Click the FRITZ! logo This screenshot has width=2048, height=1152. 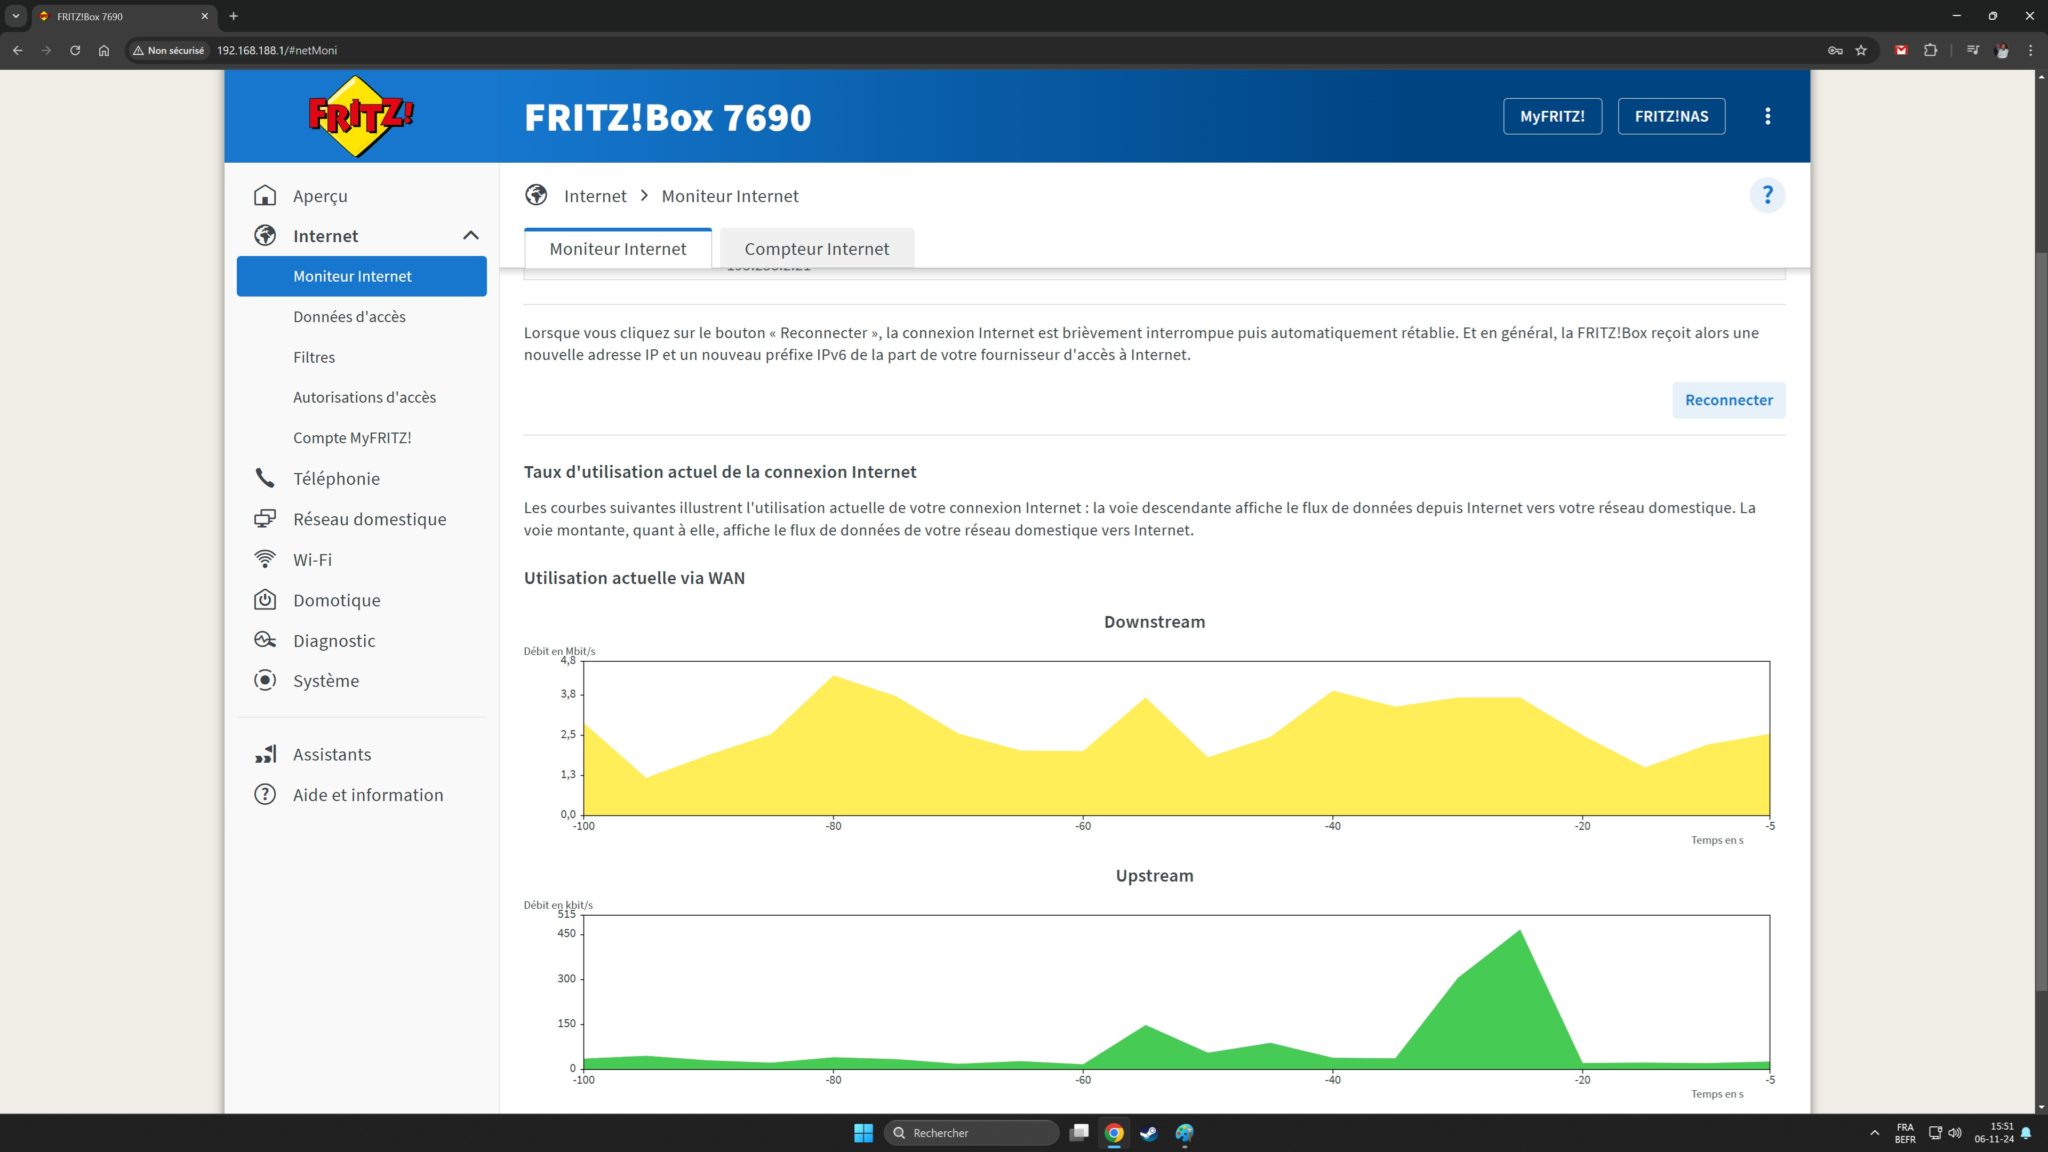click(x=360, y=116)
